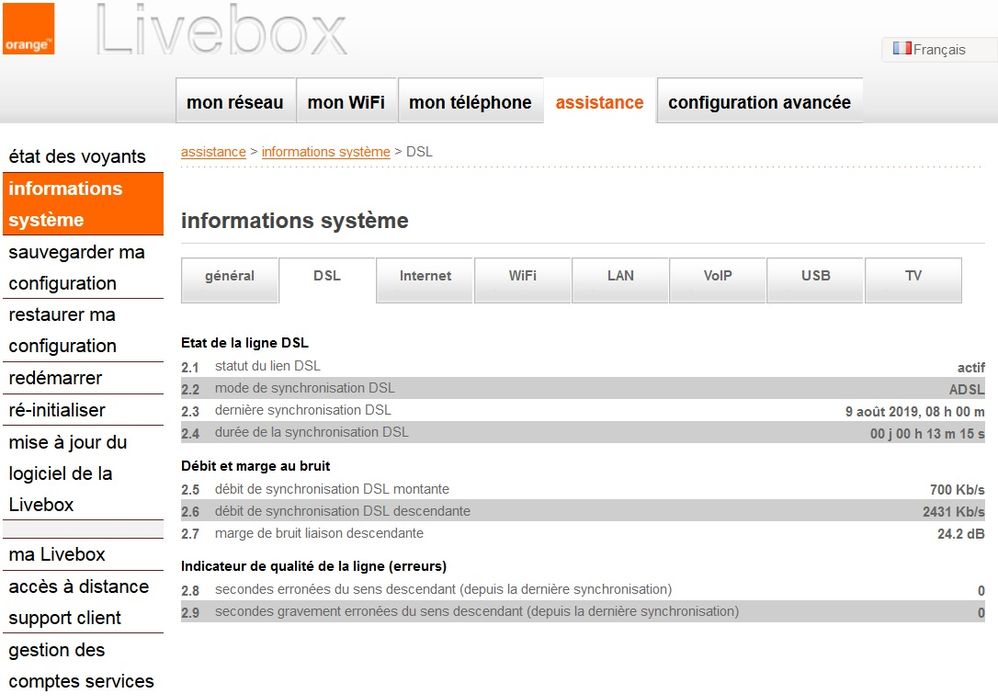Open accès à distance settings
This screenshot has height=696, width=998.
[78, 586]
